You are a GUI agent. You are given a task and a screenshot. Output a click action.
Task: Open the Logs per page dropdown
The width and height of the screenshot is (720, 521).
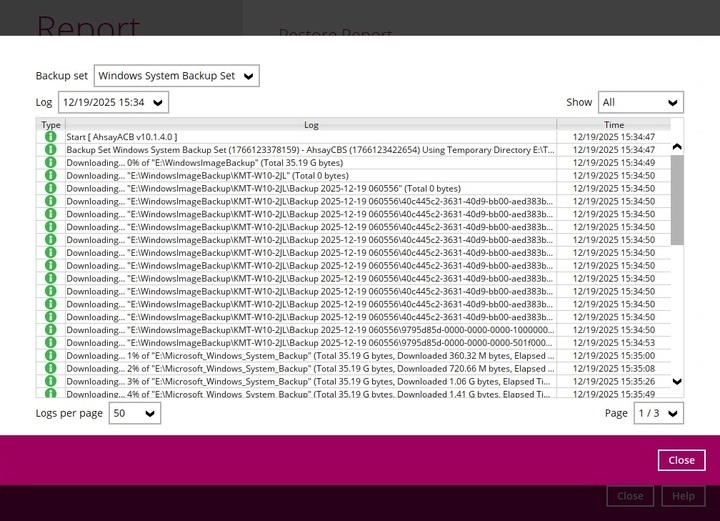[x=135, y=413]
